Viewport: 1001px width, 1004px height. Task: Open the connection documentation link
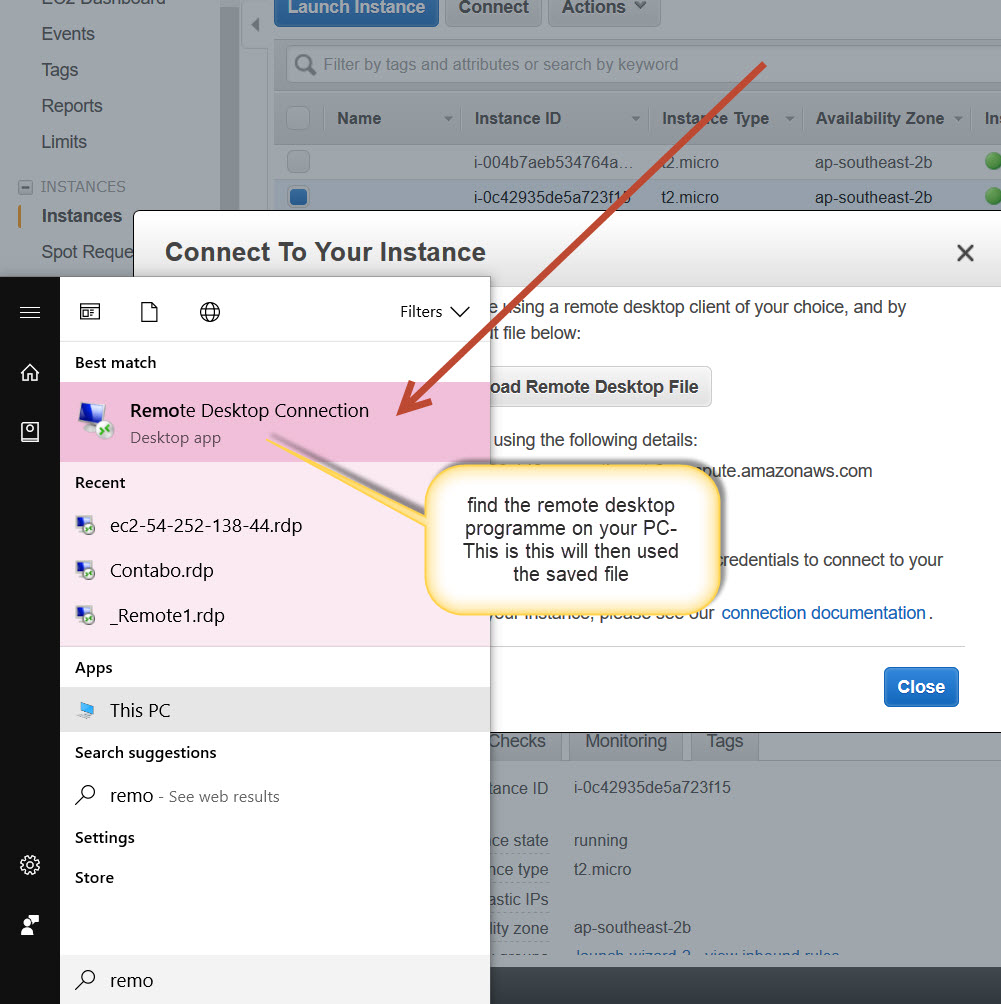pos(823,613)
